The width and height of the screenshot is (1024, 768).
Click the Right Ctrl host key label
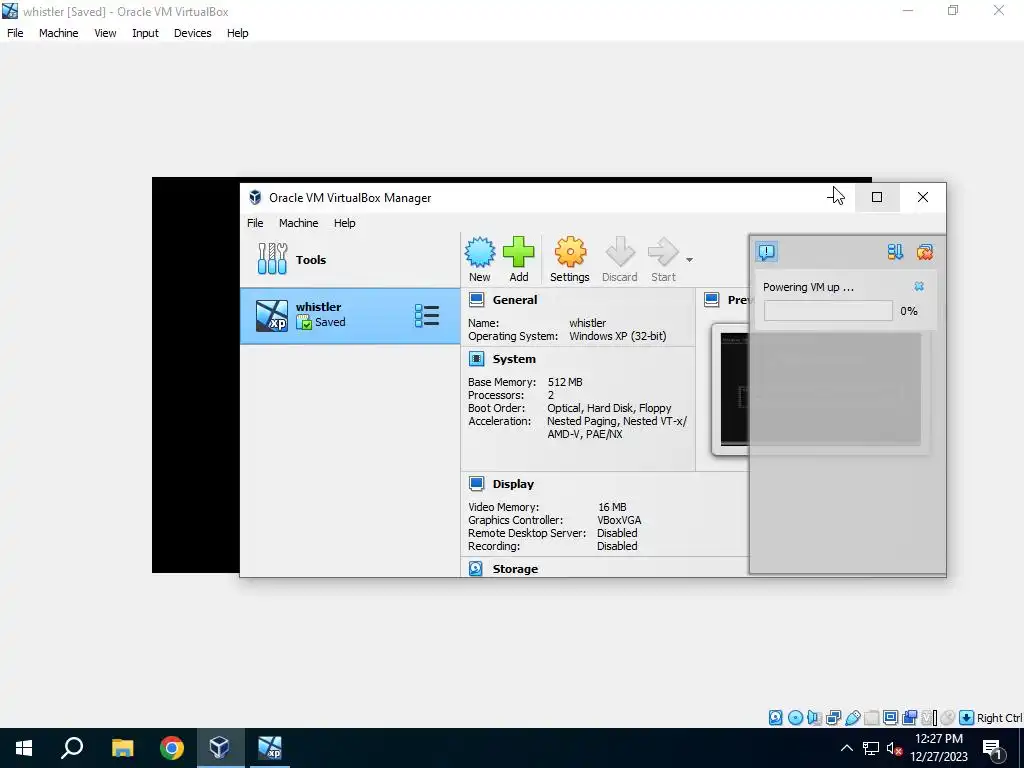pos(999,718)
